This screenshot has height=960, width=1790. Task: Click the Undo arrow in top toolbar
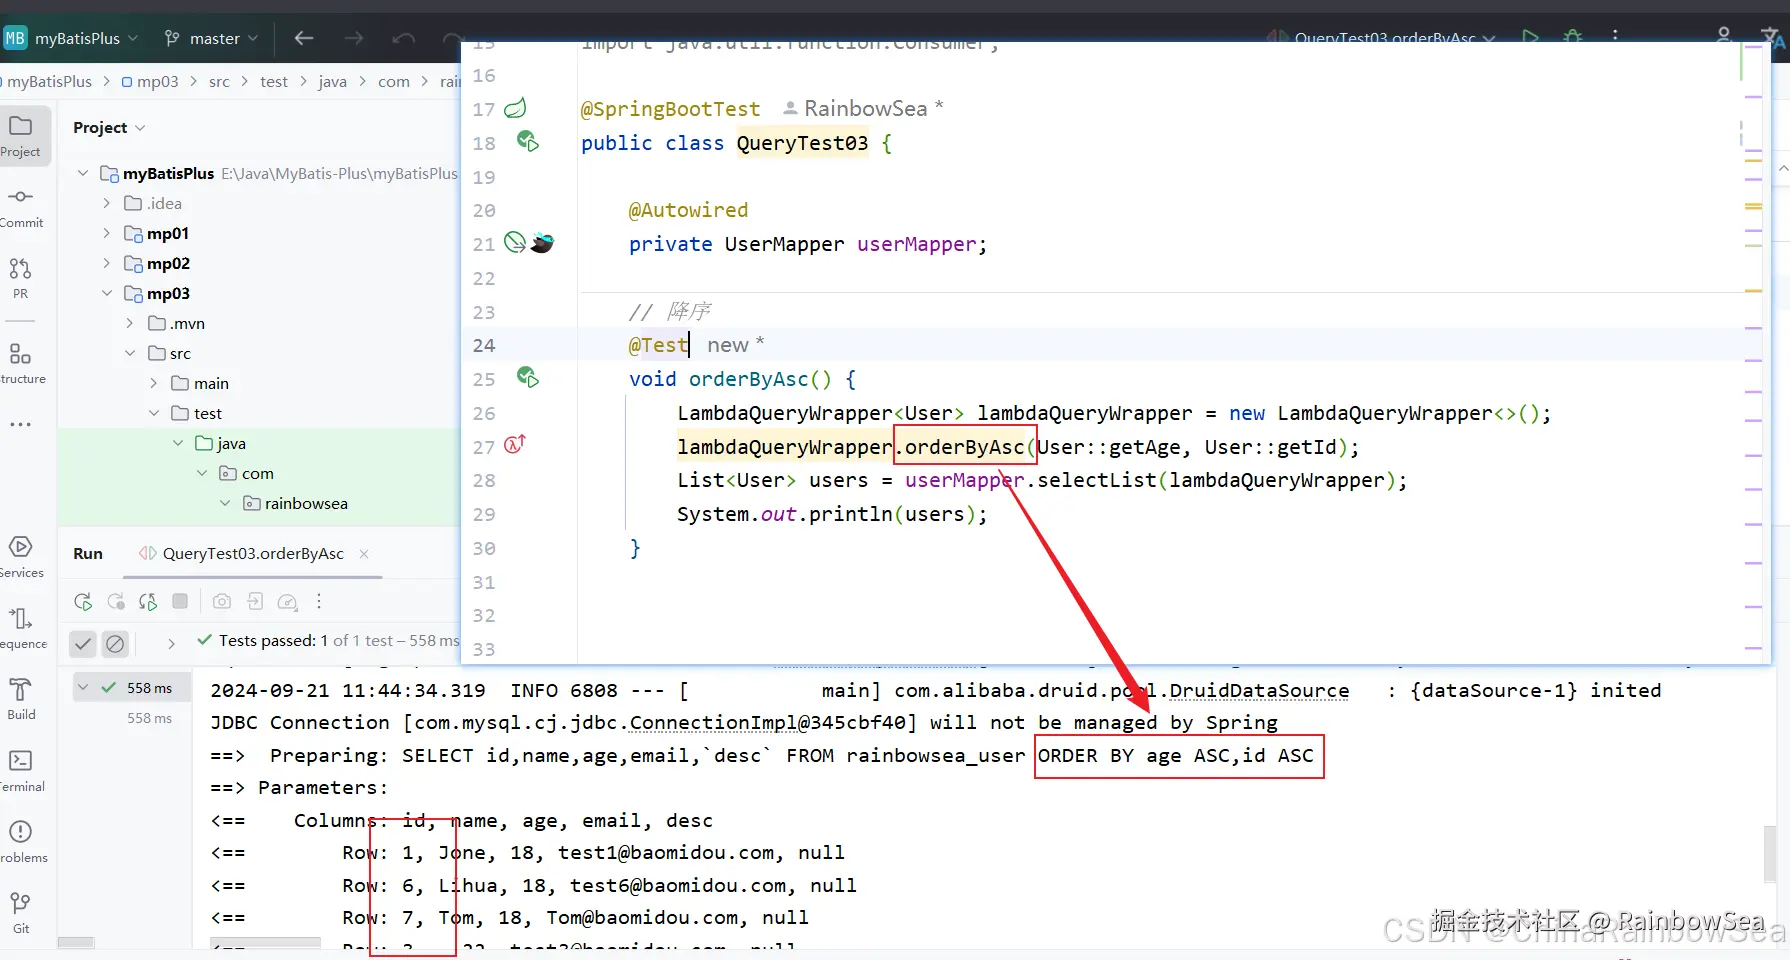tap(404, 38)
